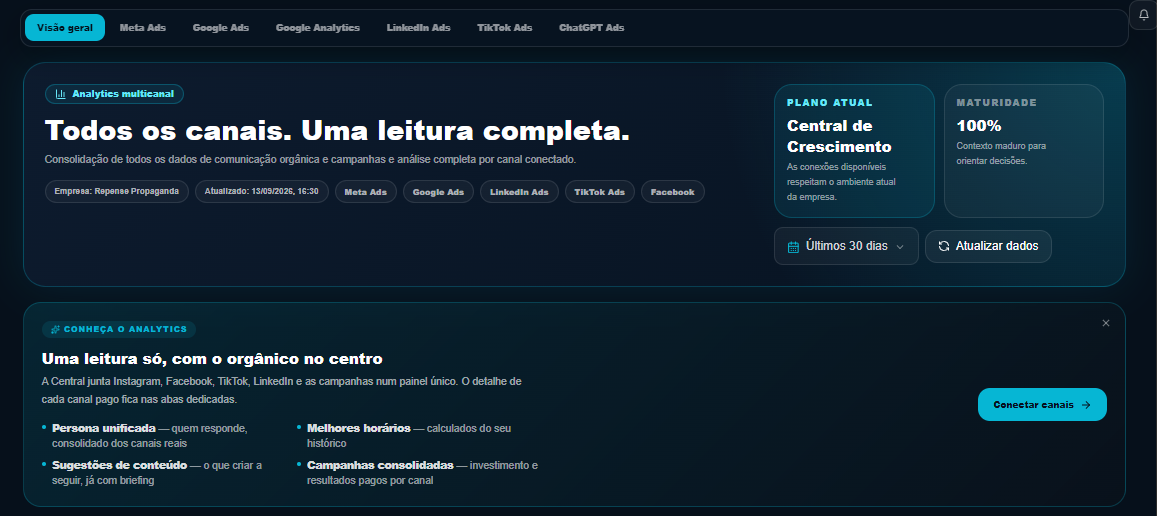Open the TikTok Ads tab

[x=504, y=27]
